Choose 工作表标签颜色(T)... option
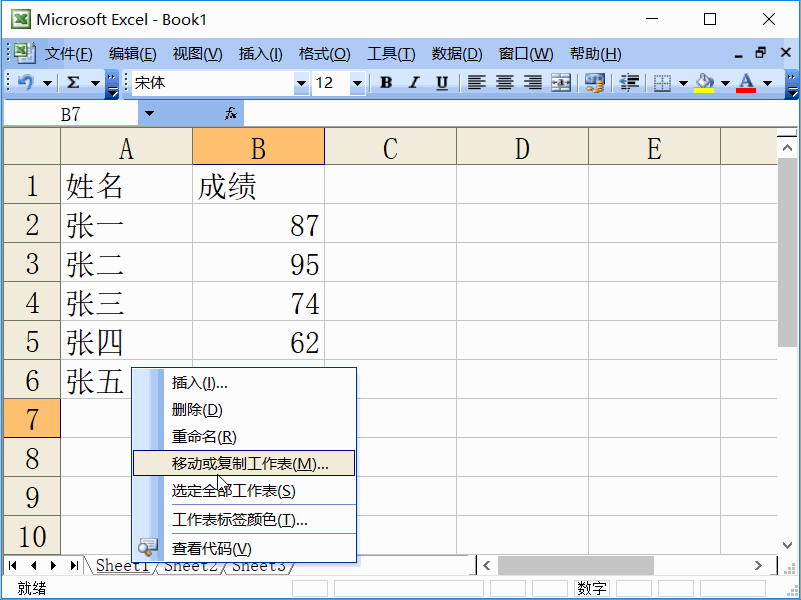Viewport: 801px width, 600px height. (244, 520)
